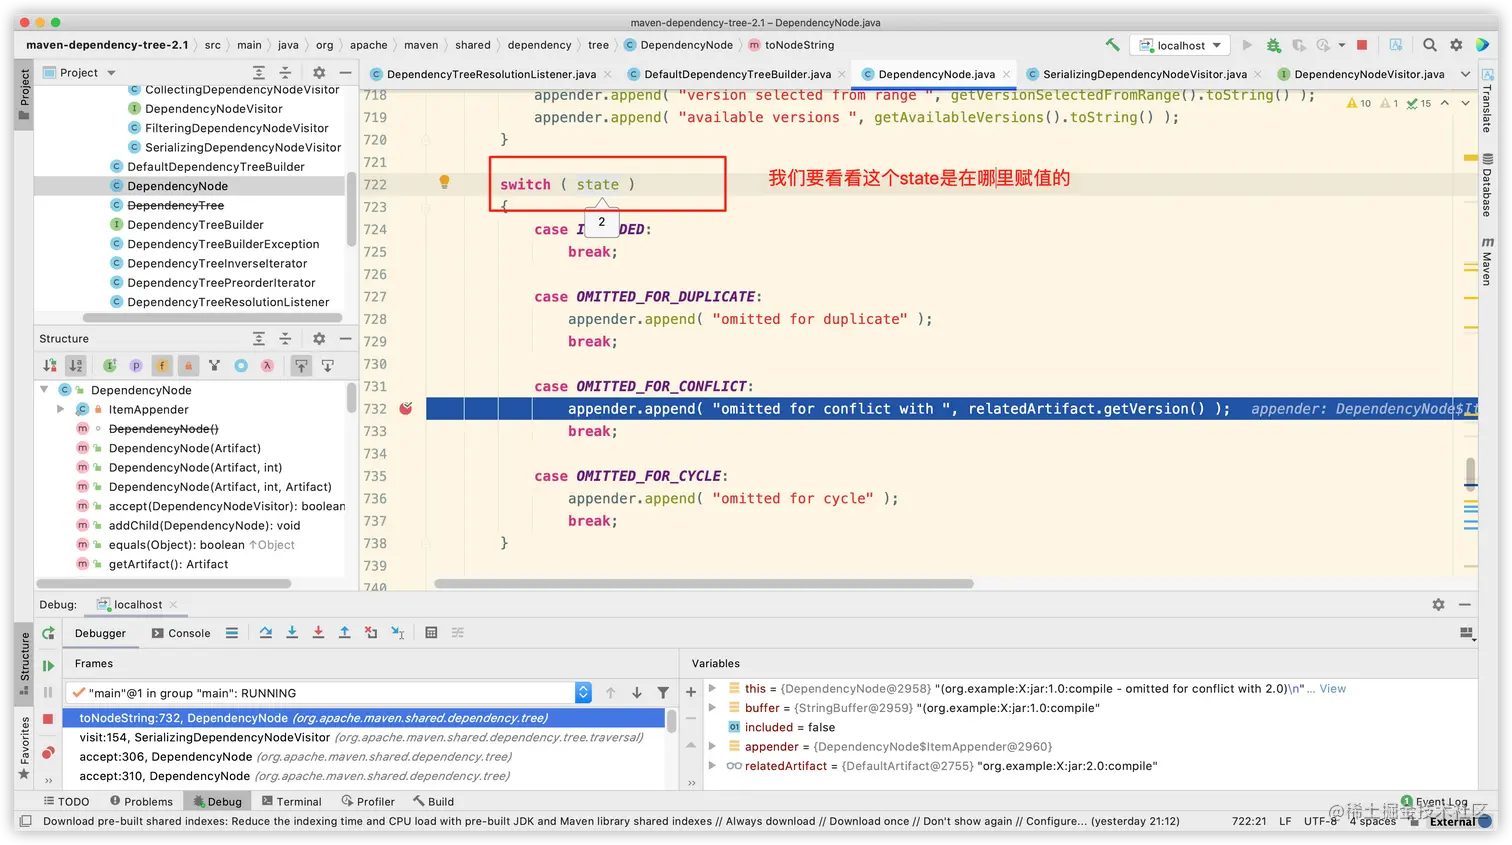Click the Build project hammer icon
Viewport: 1512px width, 845px height.
coord(1112,45)
